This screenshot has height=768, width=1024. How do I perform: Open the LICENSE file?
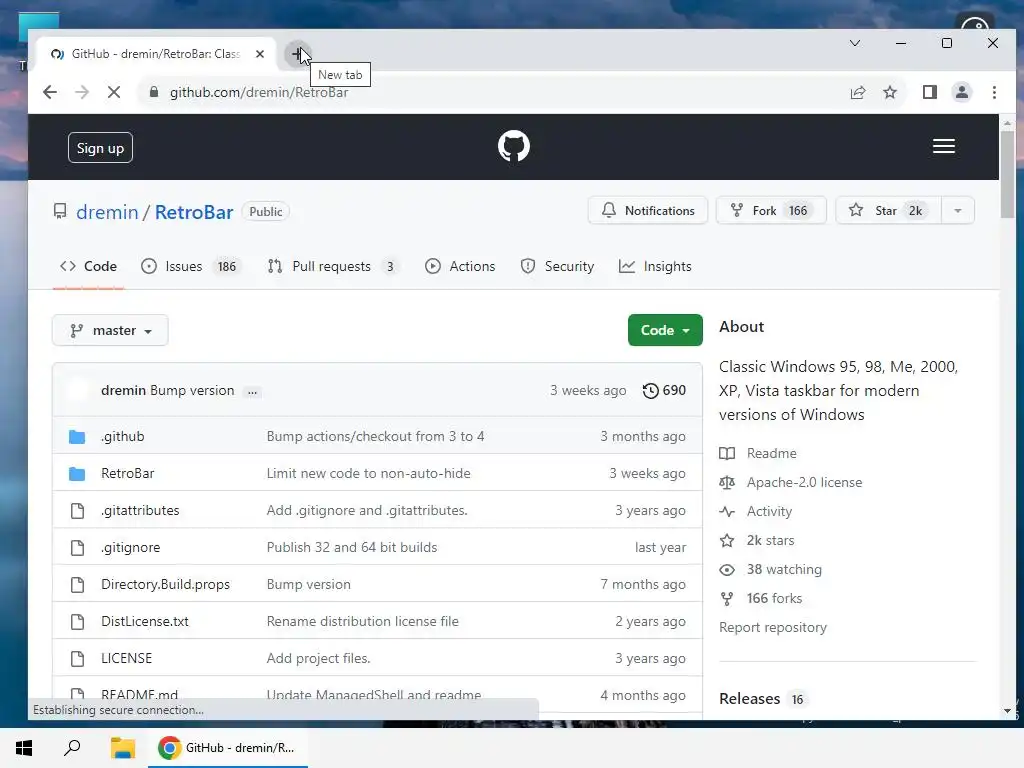click(127, 658)
